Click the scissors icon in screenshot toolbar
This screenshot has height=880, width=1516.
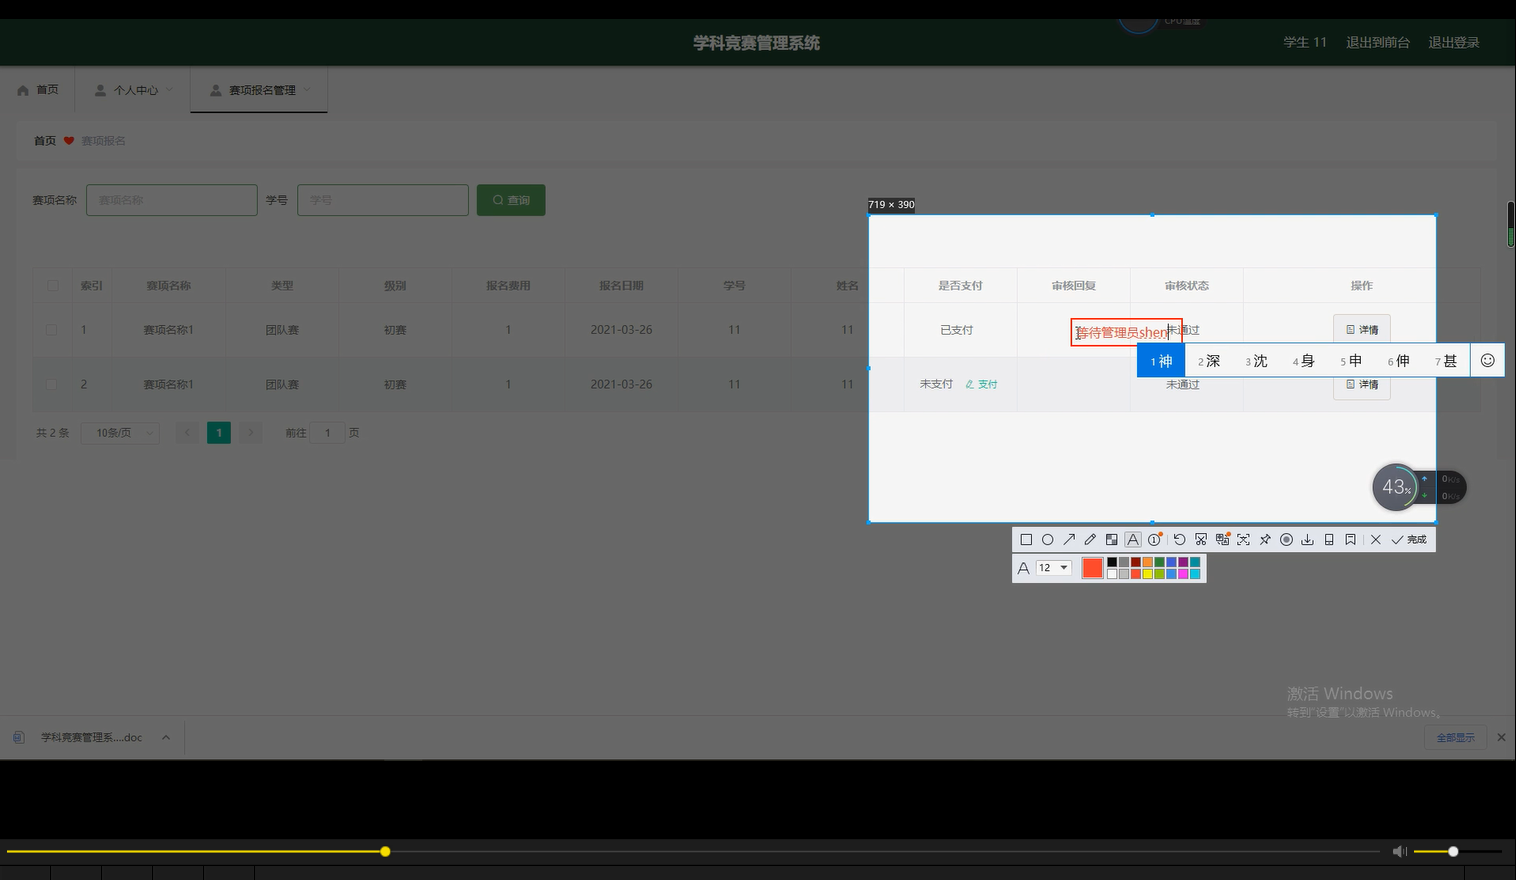[1201, 539]
